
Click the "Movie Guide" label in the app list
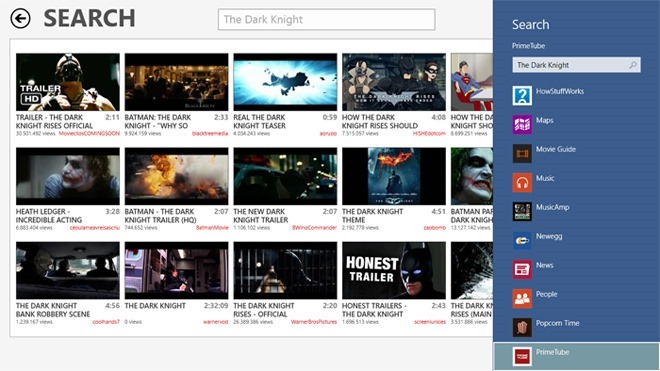coord(556,149)
